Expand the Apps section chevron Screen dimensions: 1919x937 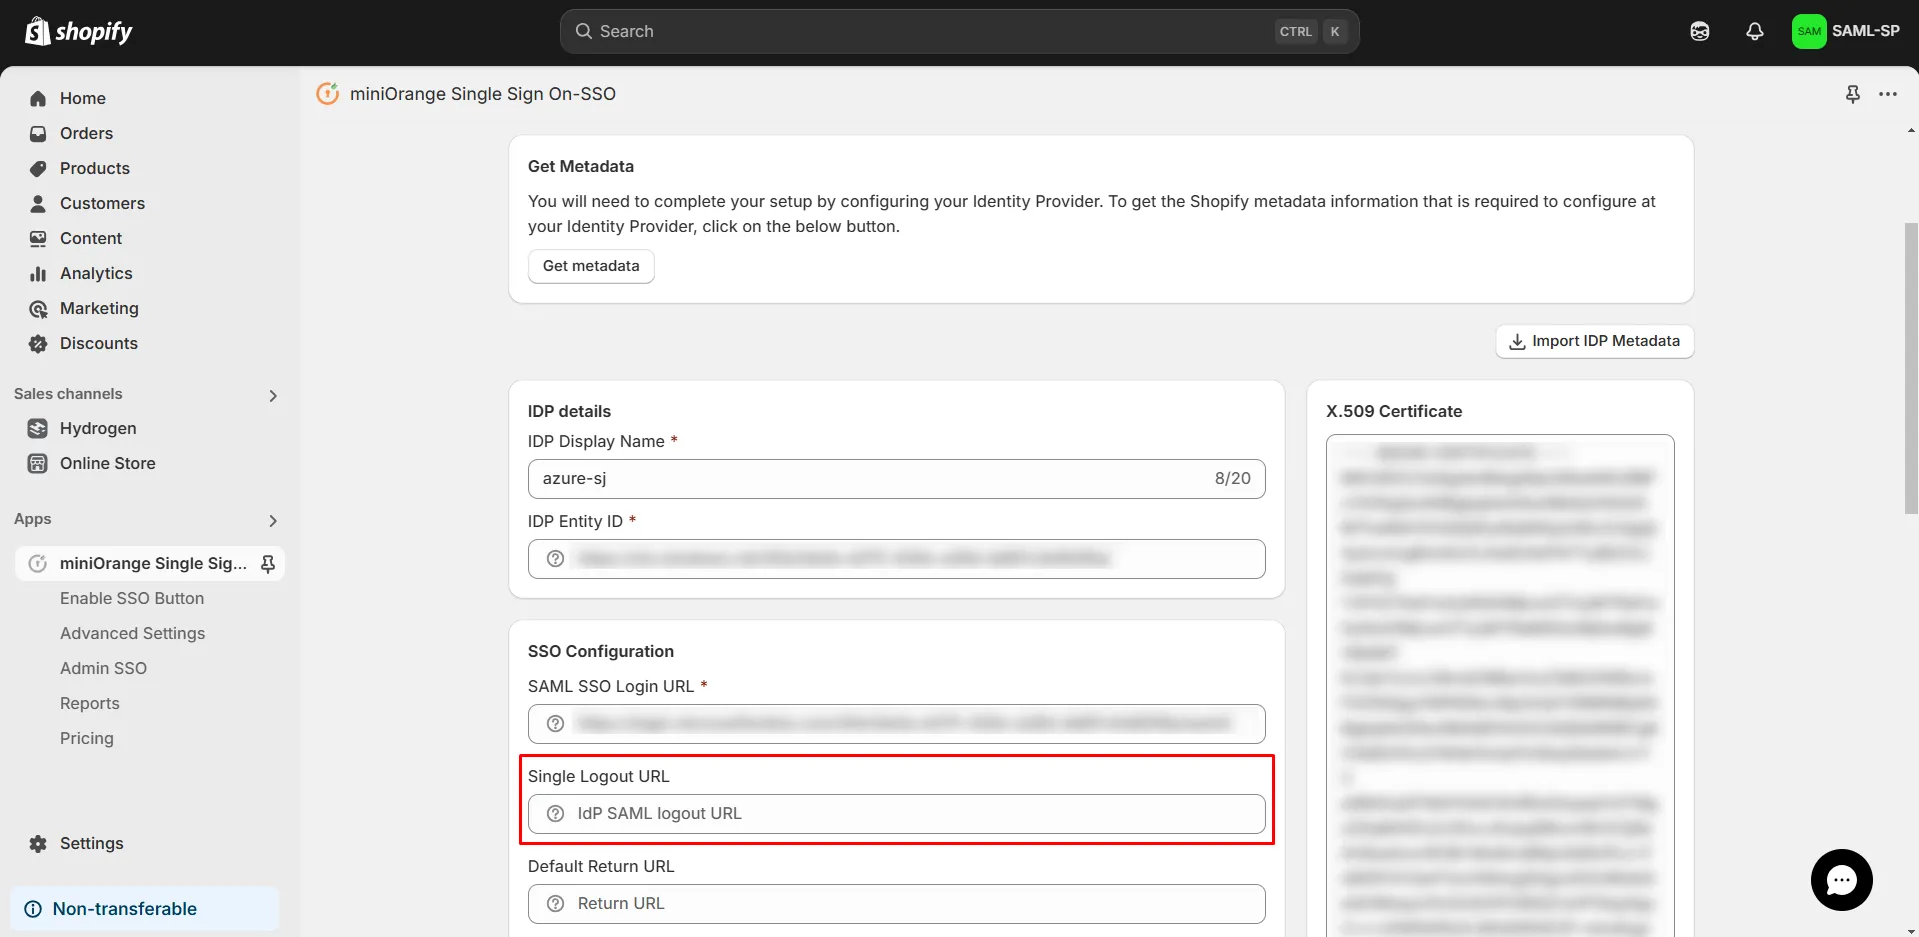pyautogui.click(x=273, y=520)
